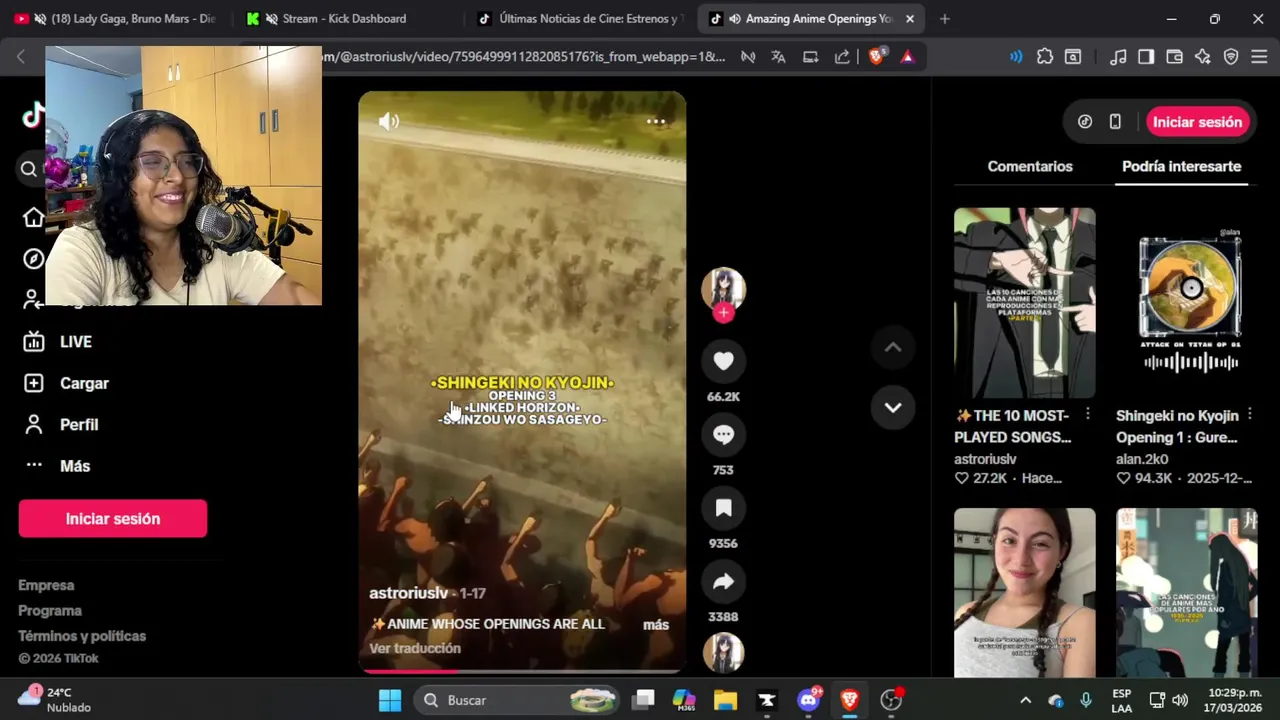Screen dimensions: 1280x720
Task: Click the pink Iniciar sesión button at top right
Action: 1197,122
